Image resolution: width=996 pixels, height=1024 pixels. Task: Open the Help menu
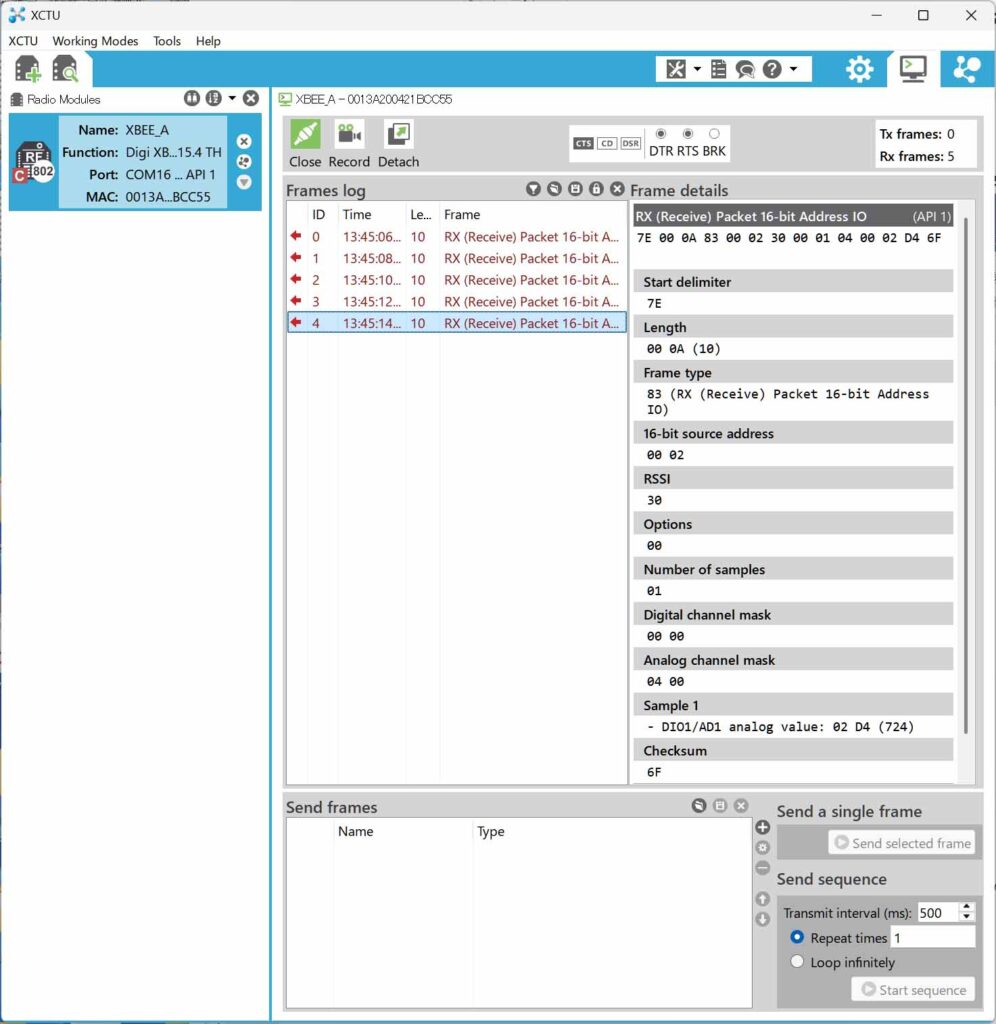pos(208,40)
